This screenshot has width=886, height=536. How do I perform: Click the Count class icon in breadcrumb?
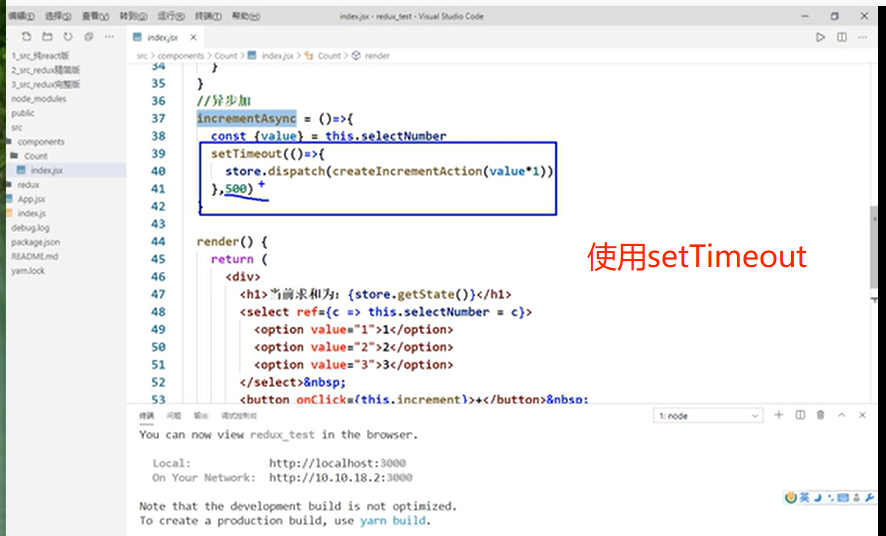pos(309,55)
